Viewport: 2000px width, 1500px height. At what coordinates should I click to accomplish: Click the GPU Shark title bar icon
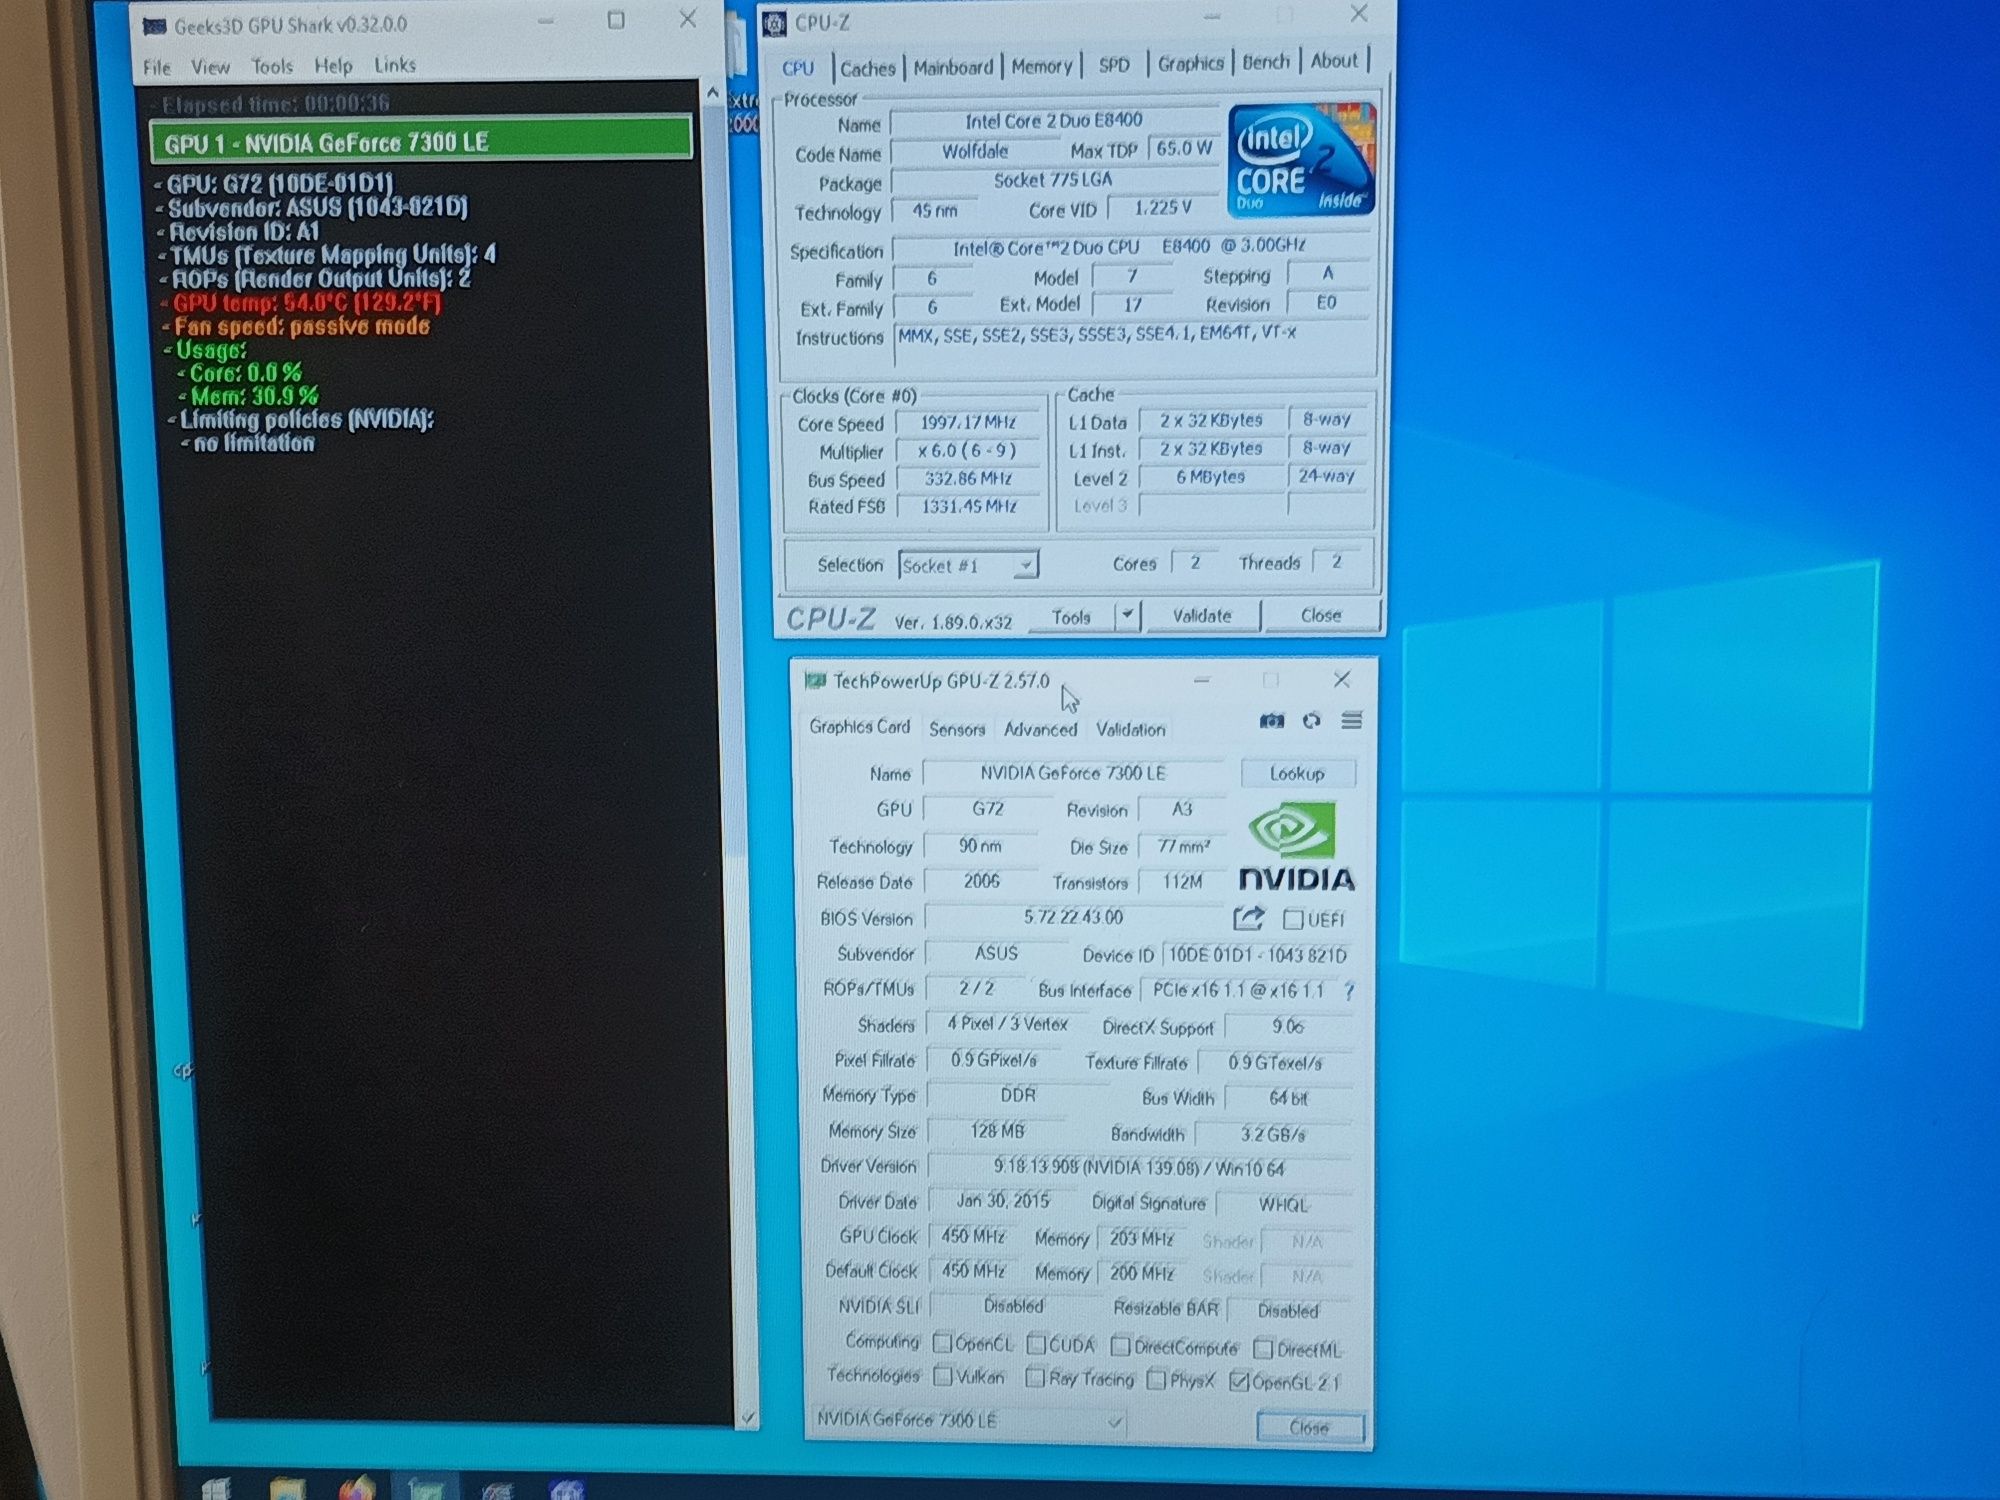[x=154, y=26]
